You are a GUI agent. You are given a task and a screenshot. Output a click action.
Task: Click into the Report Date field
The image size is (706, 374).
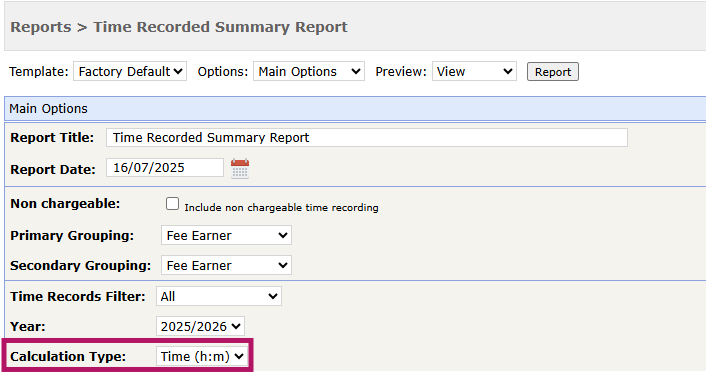click(165, 168)
